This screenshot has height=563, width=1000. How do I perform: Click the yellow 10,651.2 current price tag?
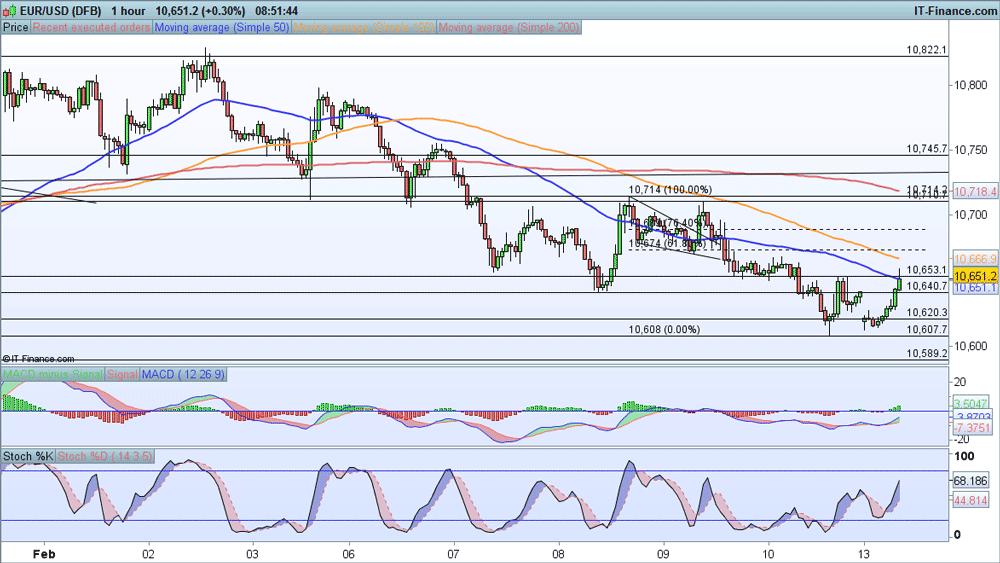point(974,276)
